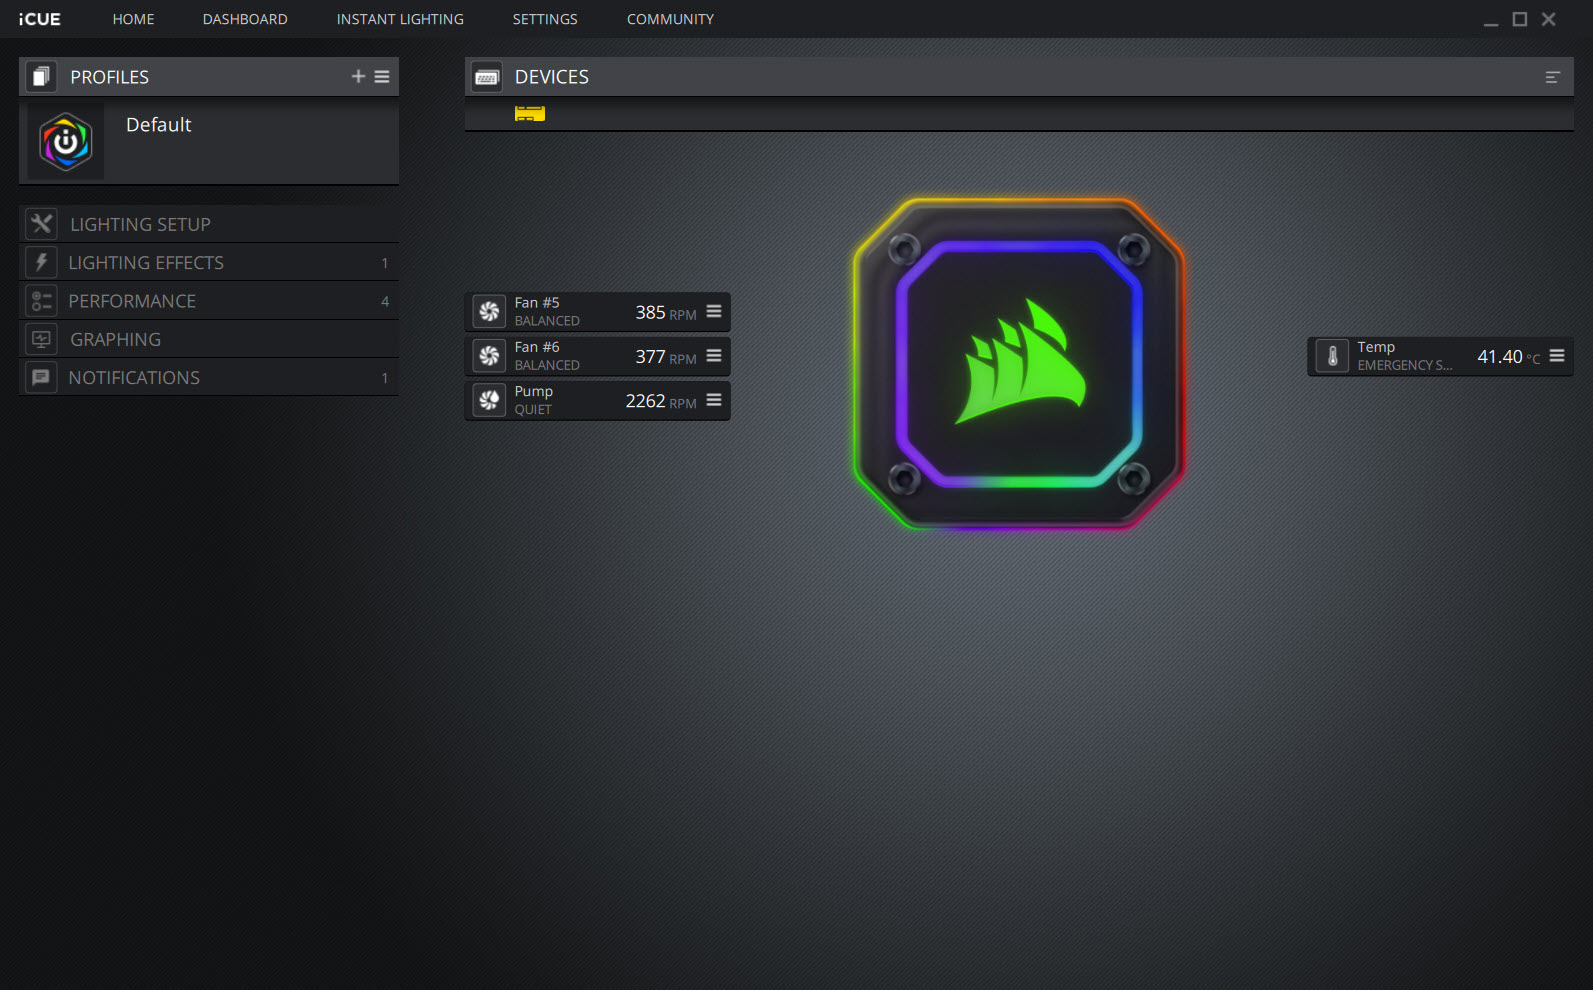Click the Notifications message icon
This screenshot has height=990, width=1593.
click(41, 377)
